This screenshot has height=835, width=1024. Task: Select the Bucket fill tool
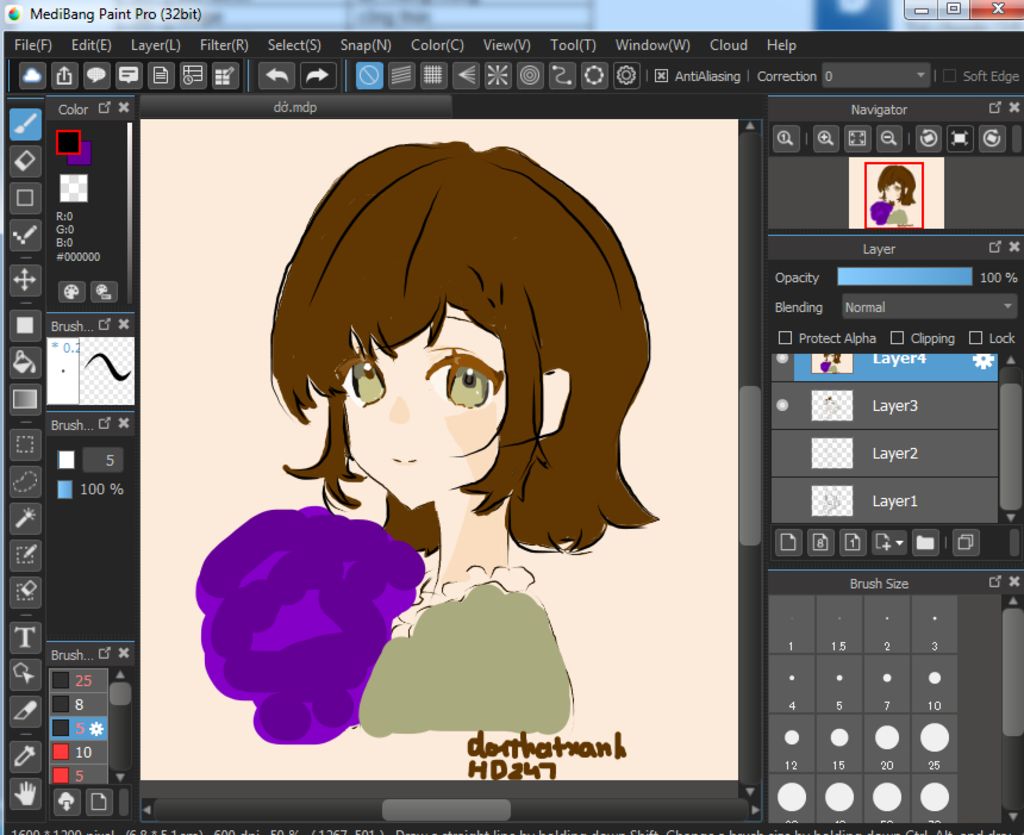(25, 362)
